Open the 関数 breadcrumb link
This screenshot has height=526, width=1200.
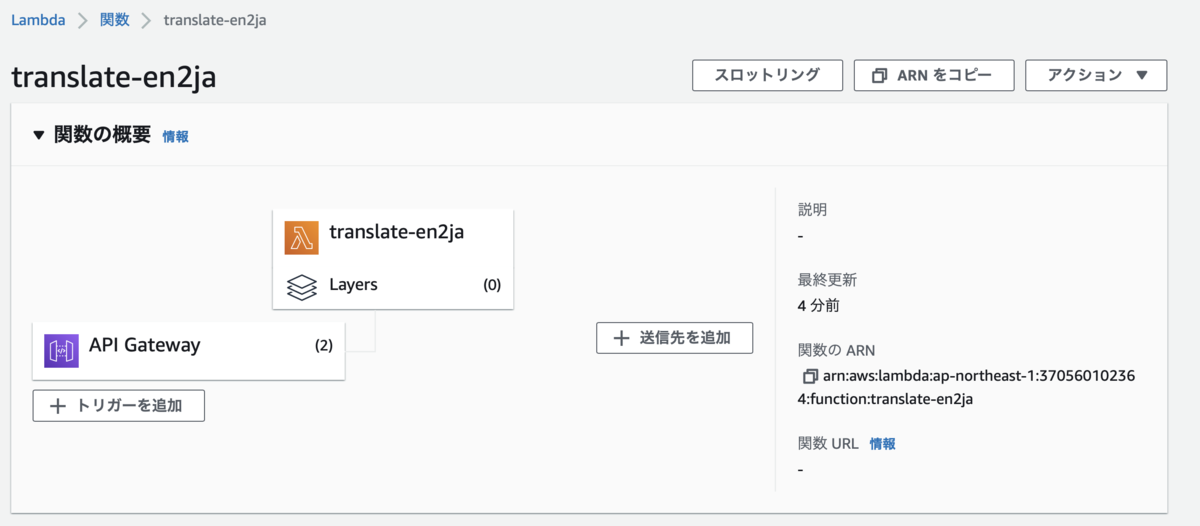(x=115, y=19)
